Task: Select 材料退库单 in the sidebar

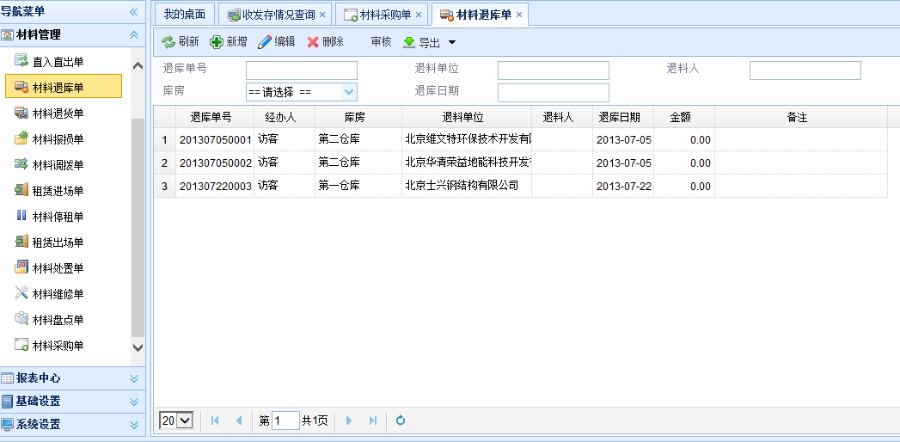Action: [63, 87]
